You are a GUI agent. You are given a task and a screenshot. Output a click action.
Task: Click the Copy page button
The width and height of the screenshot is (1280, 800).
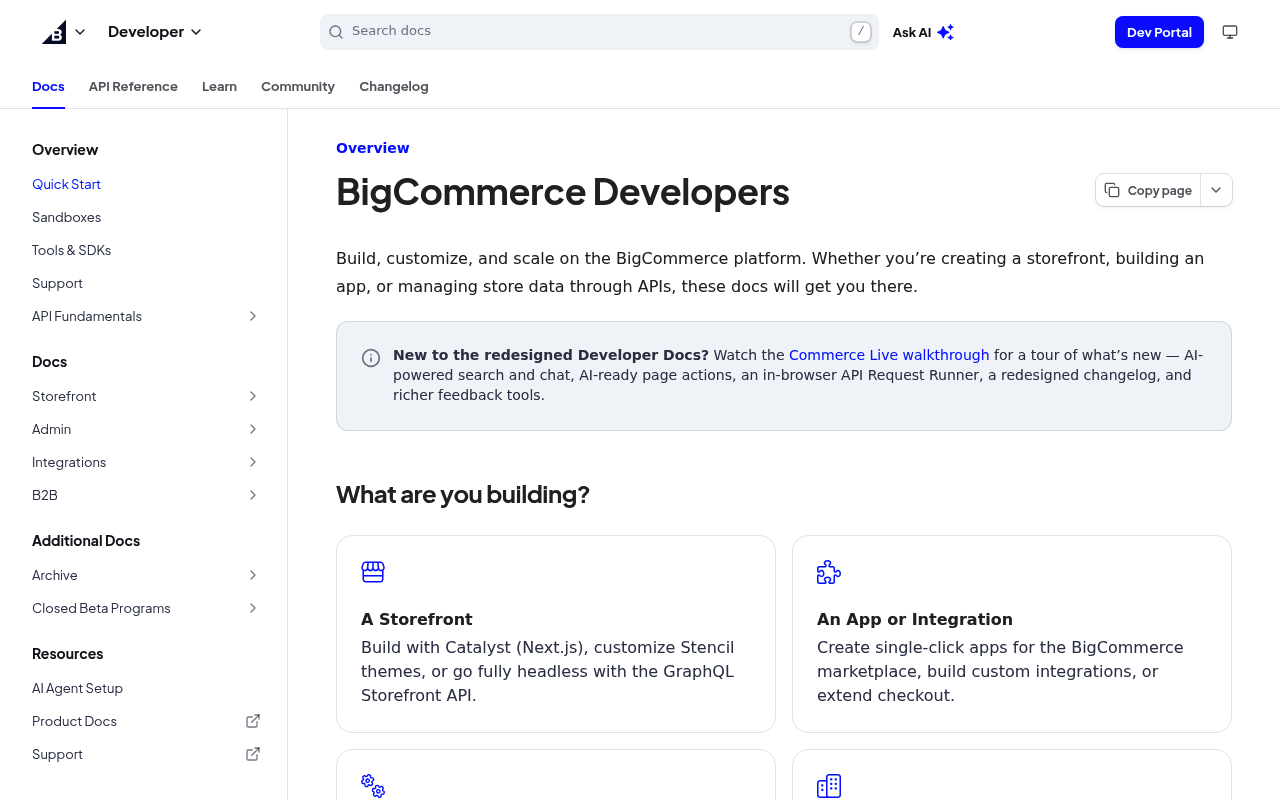(1148, 190)
